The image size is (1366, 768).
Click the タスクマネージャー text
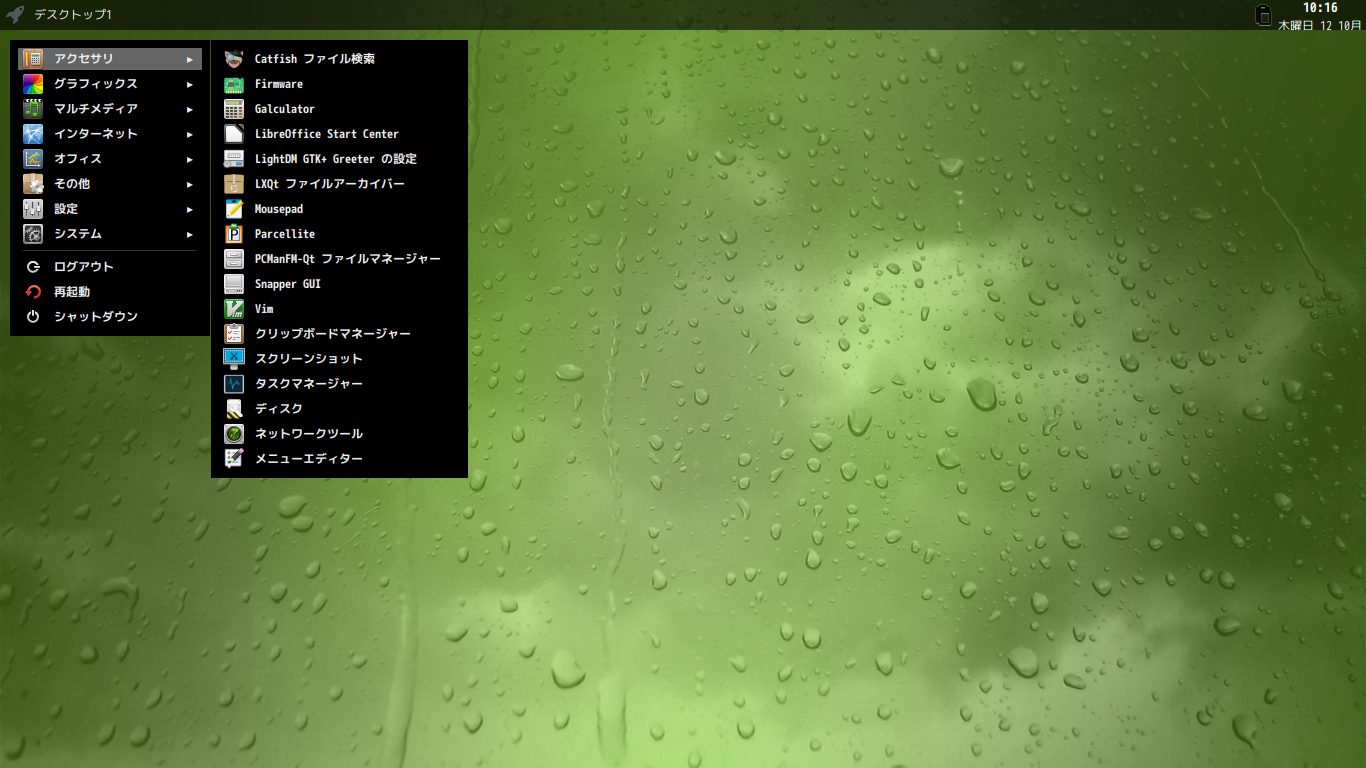[309, 384]
